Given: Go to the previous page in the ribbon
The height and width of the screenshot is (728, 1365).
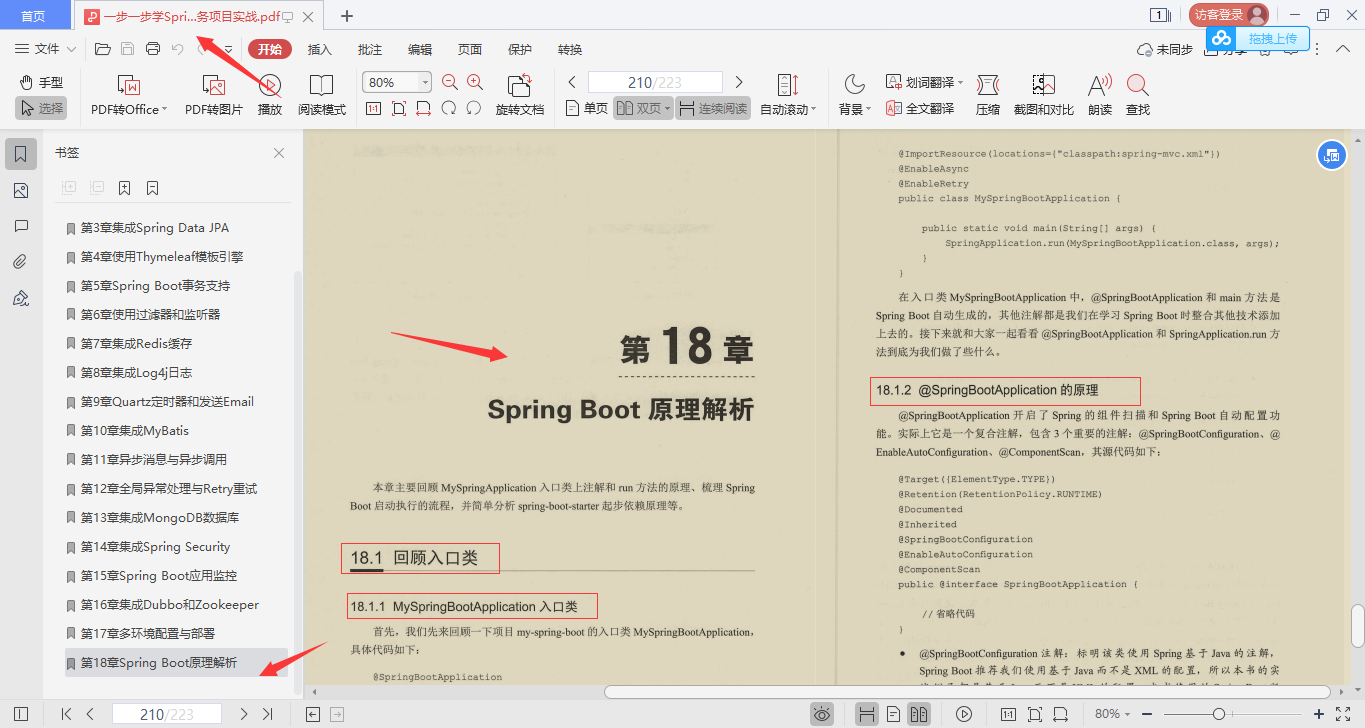Looking at the screenshot, I should pos(572,82).
